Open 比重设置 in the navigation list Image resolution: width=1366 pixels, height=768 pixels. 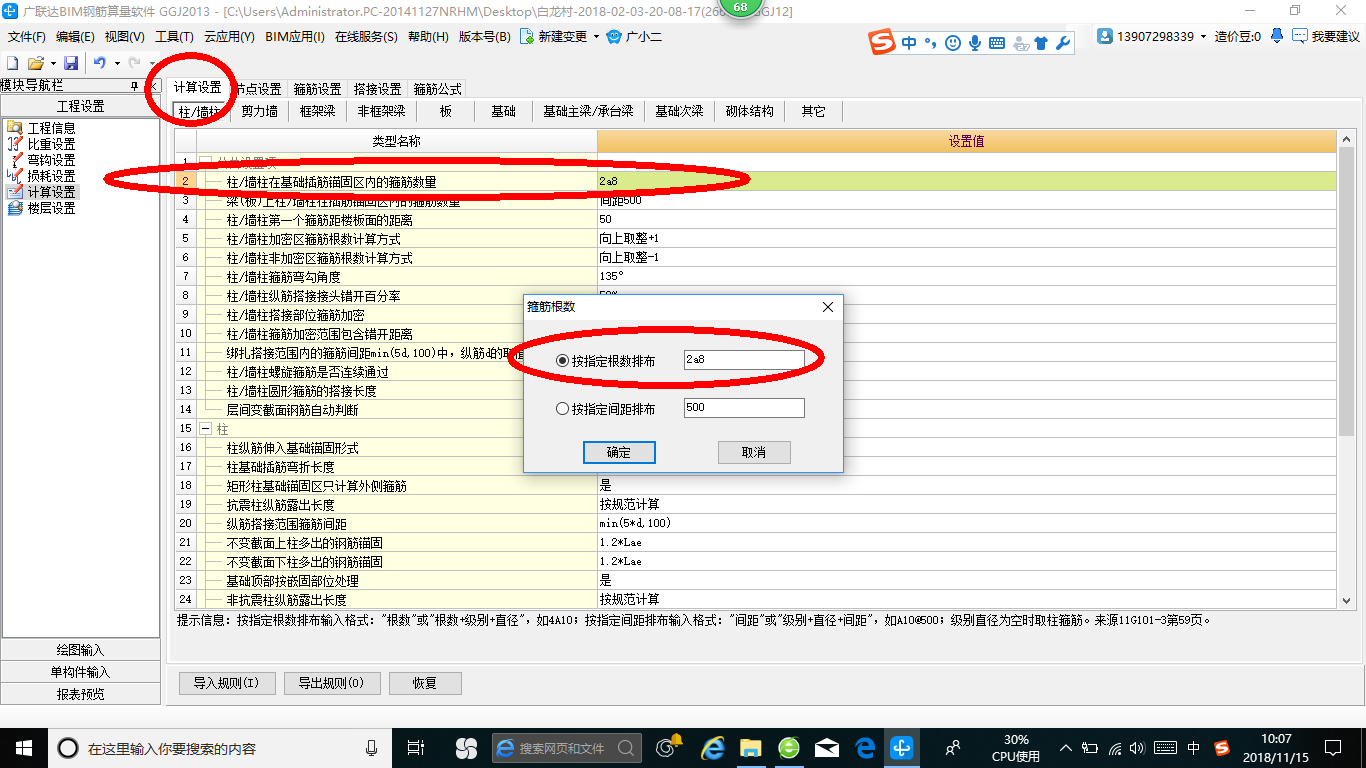pyautogui.click(x=50, y=144)
